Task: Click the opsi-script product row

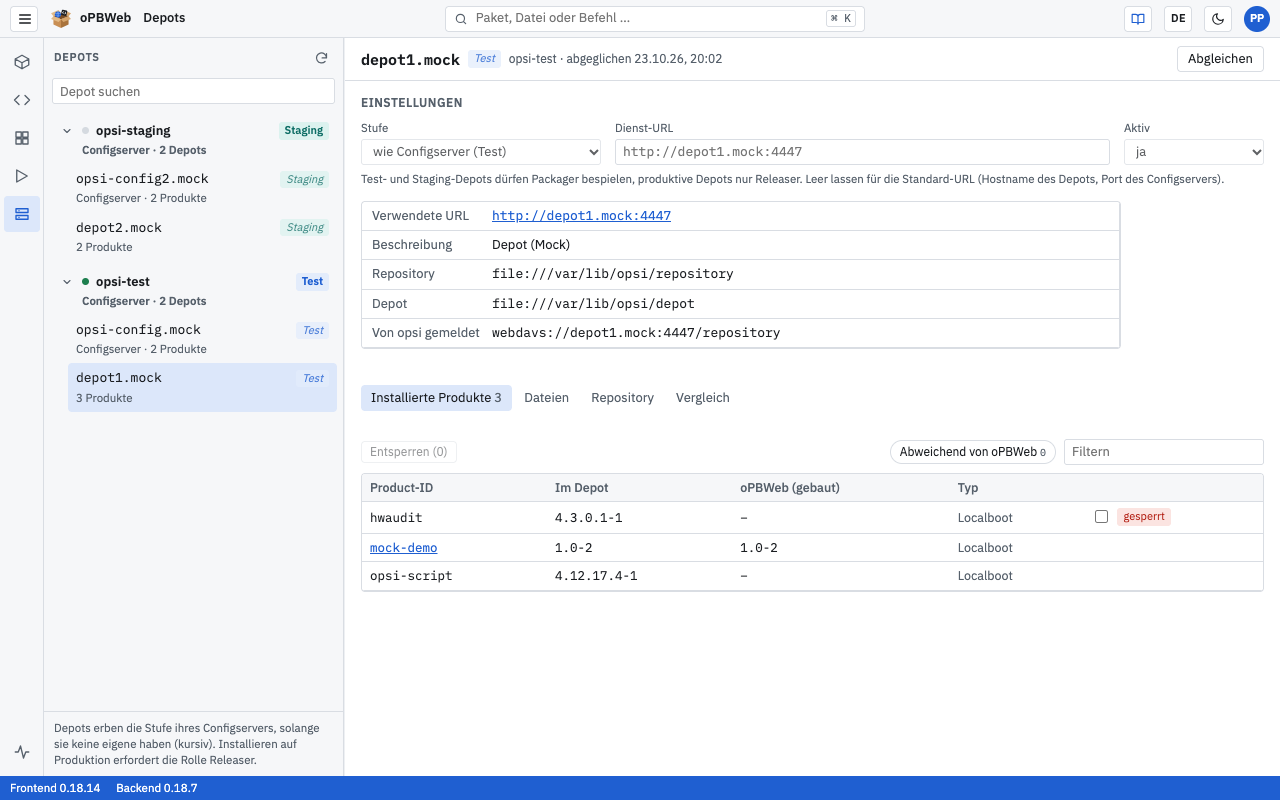Action: point(812,576)
